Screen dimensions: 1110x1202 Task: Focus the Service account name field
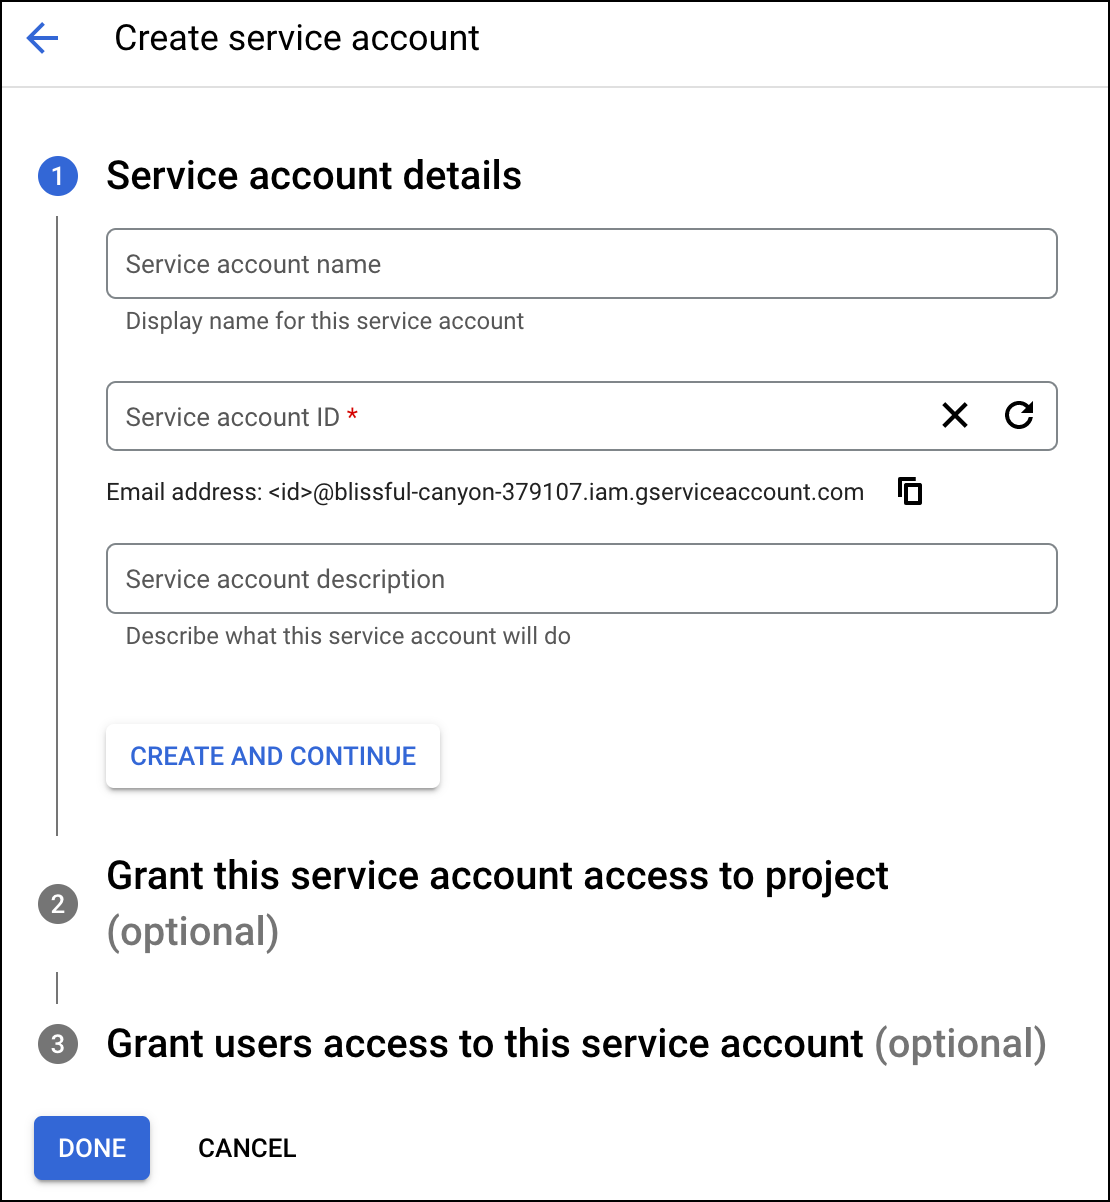(x=580, y=263)
